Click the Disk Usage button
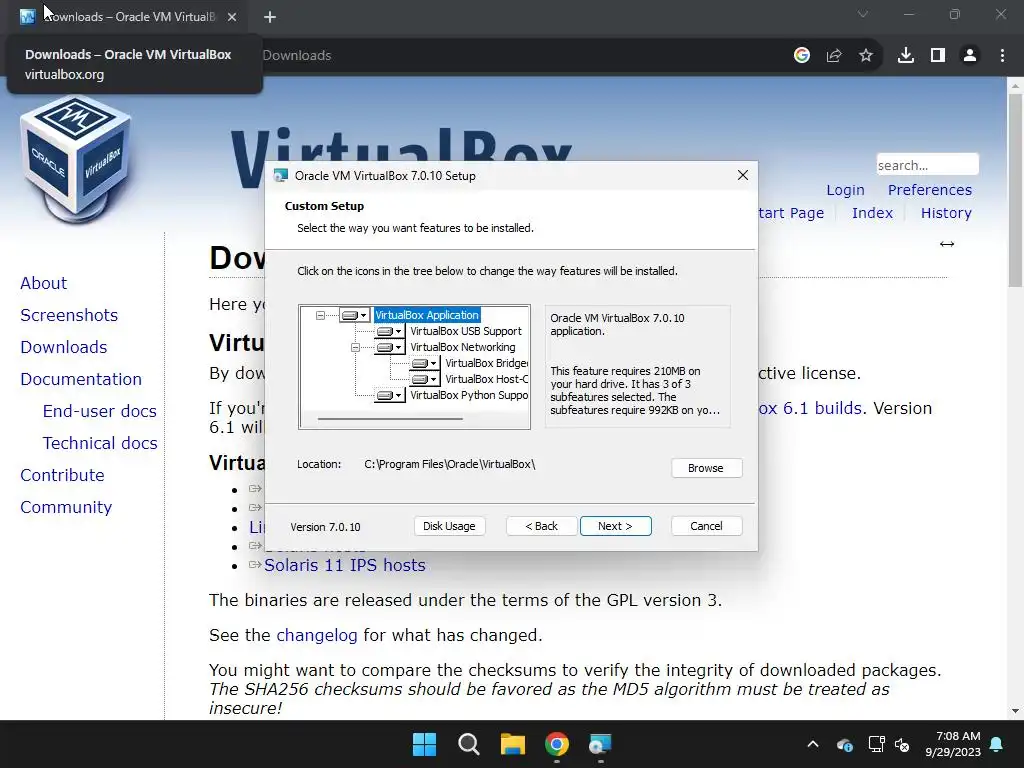 click(x=449, y=526)
